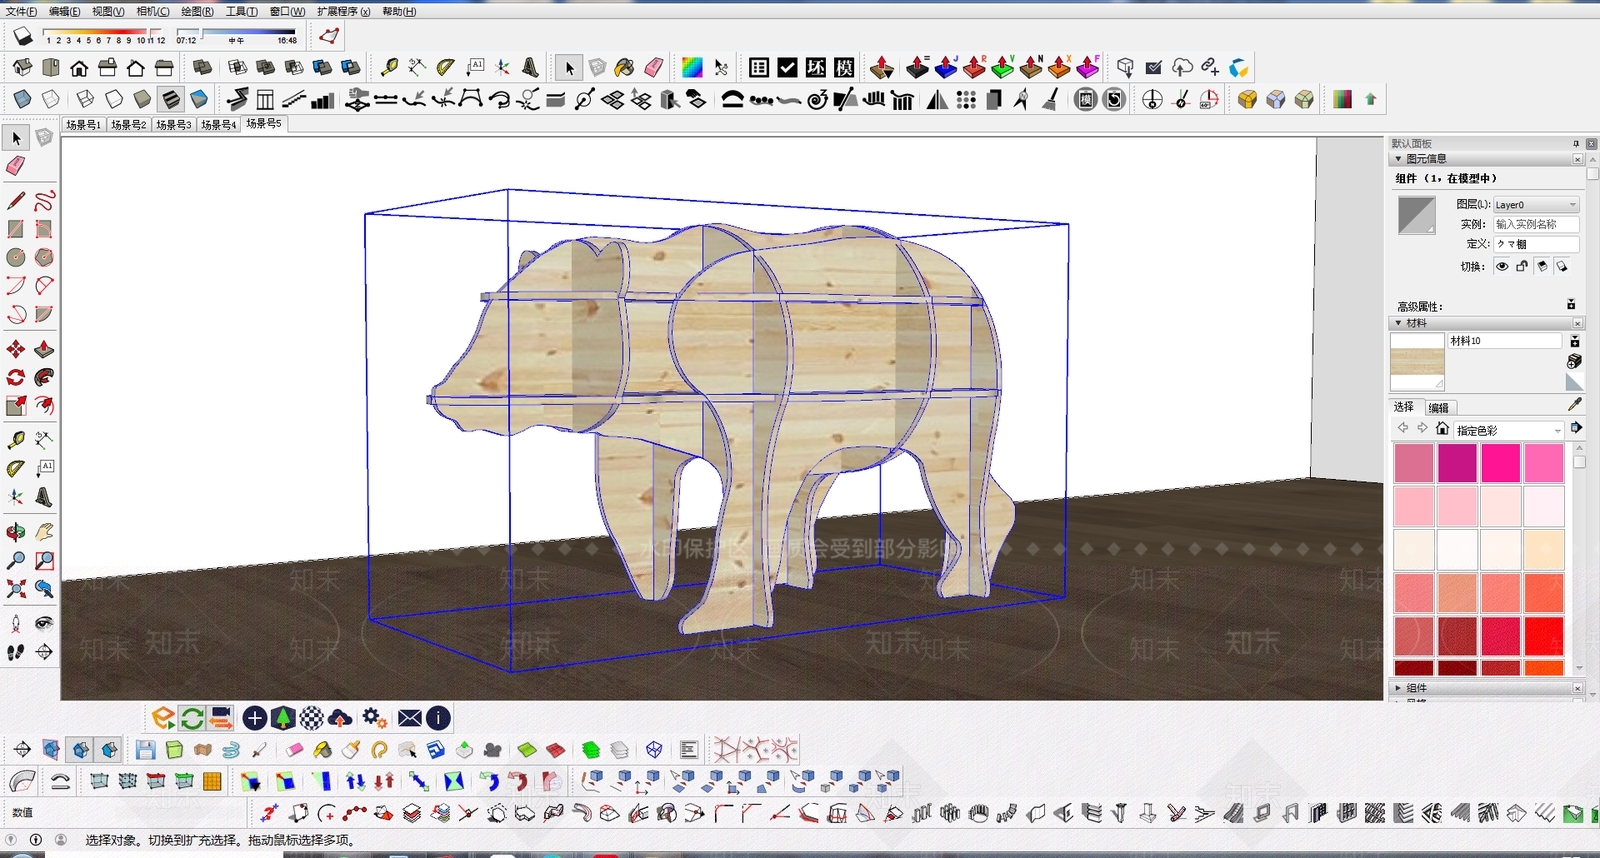Open the 编辑(E) menu

pyautogui.click(x=65, y=12)
